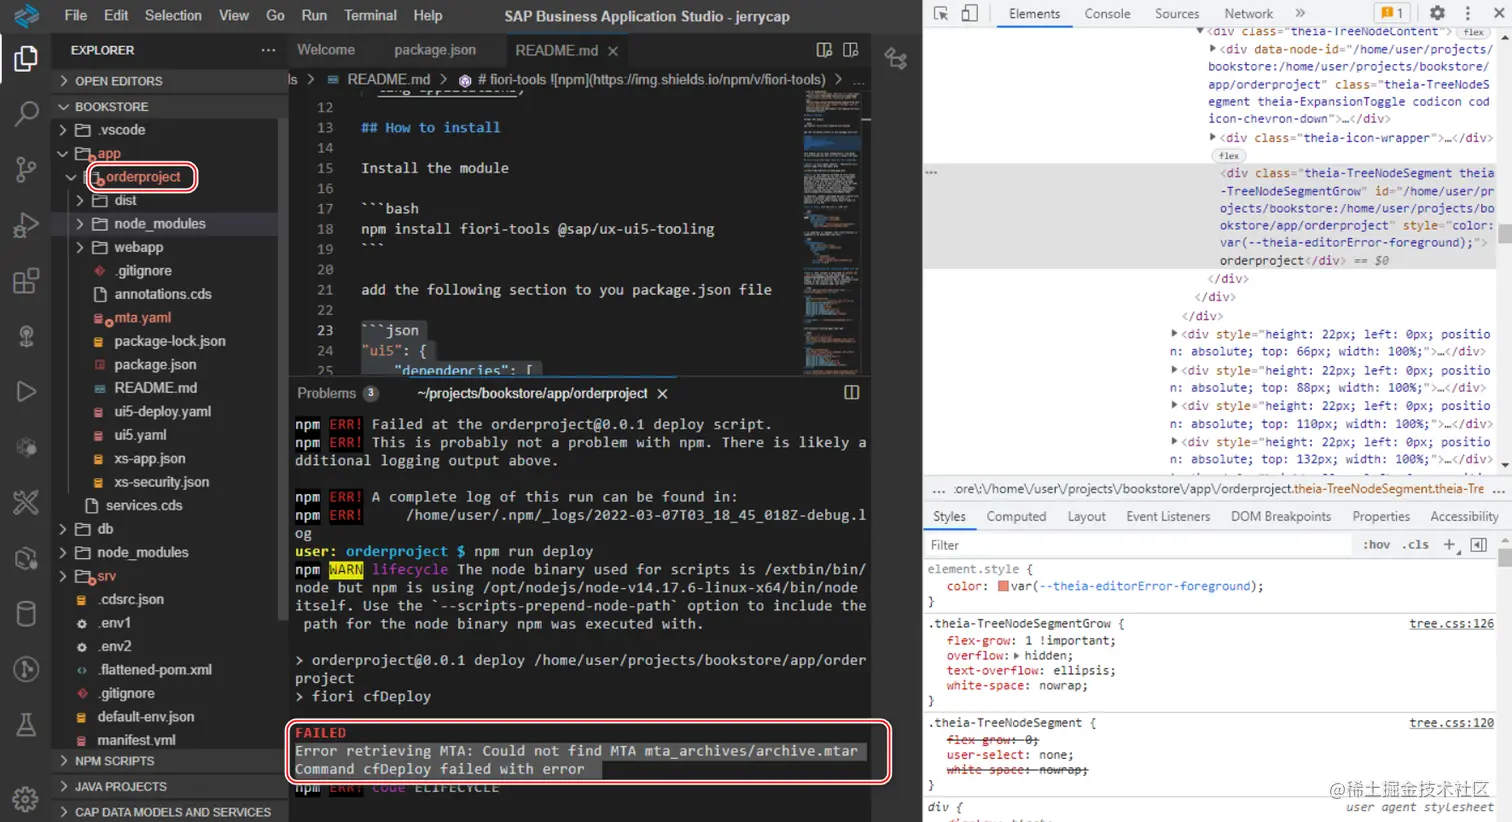This screenshot has height=822, width=1512.
Task: Expand the webapp folder
Action: [x=80, y=248]
